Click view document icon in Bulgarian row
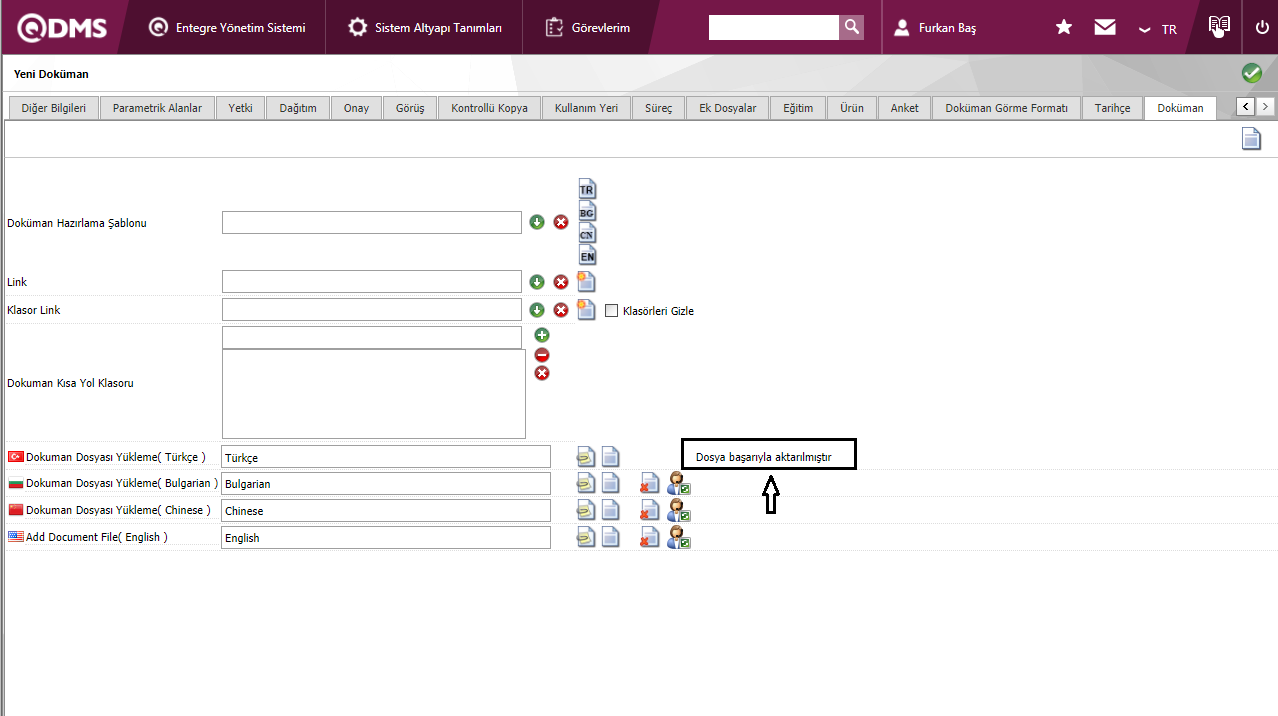Viewport: 1278px width, 716px height. point(610,484)
